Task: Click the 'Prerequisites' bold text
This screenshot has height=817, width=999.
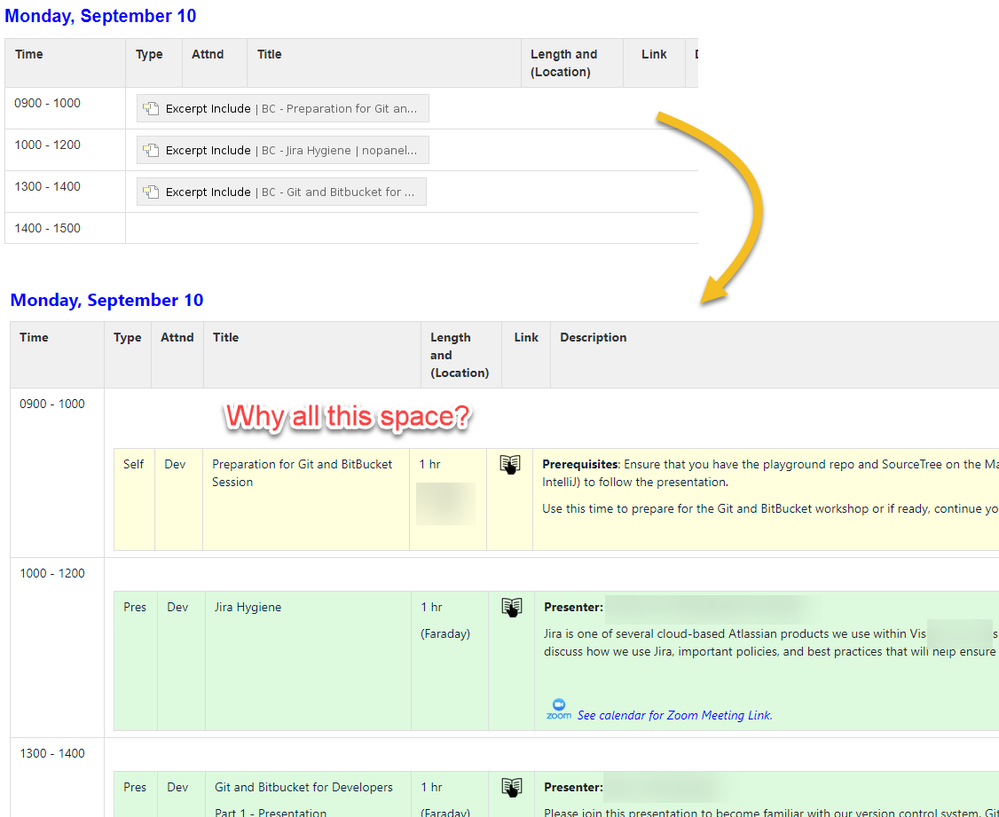Action: point(580,464)
